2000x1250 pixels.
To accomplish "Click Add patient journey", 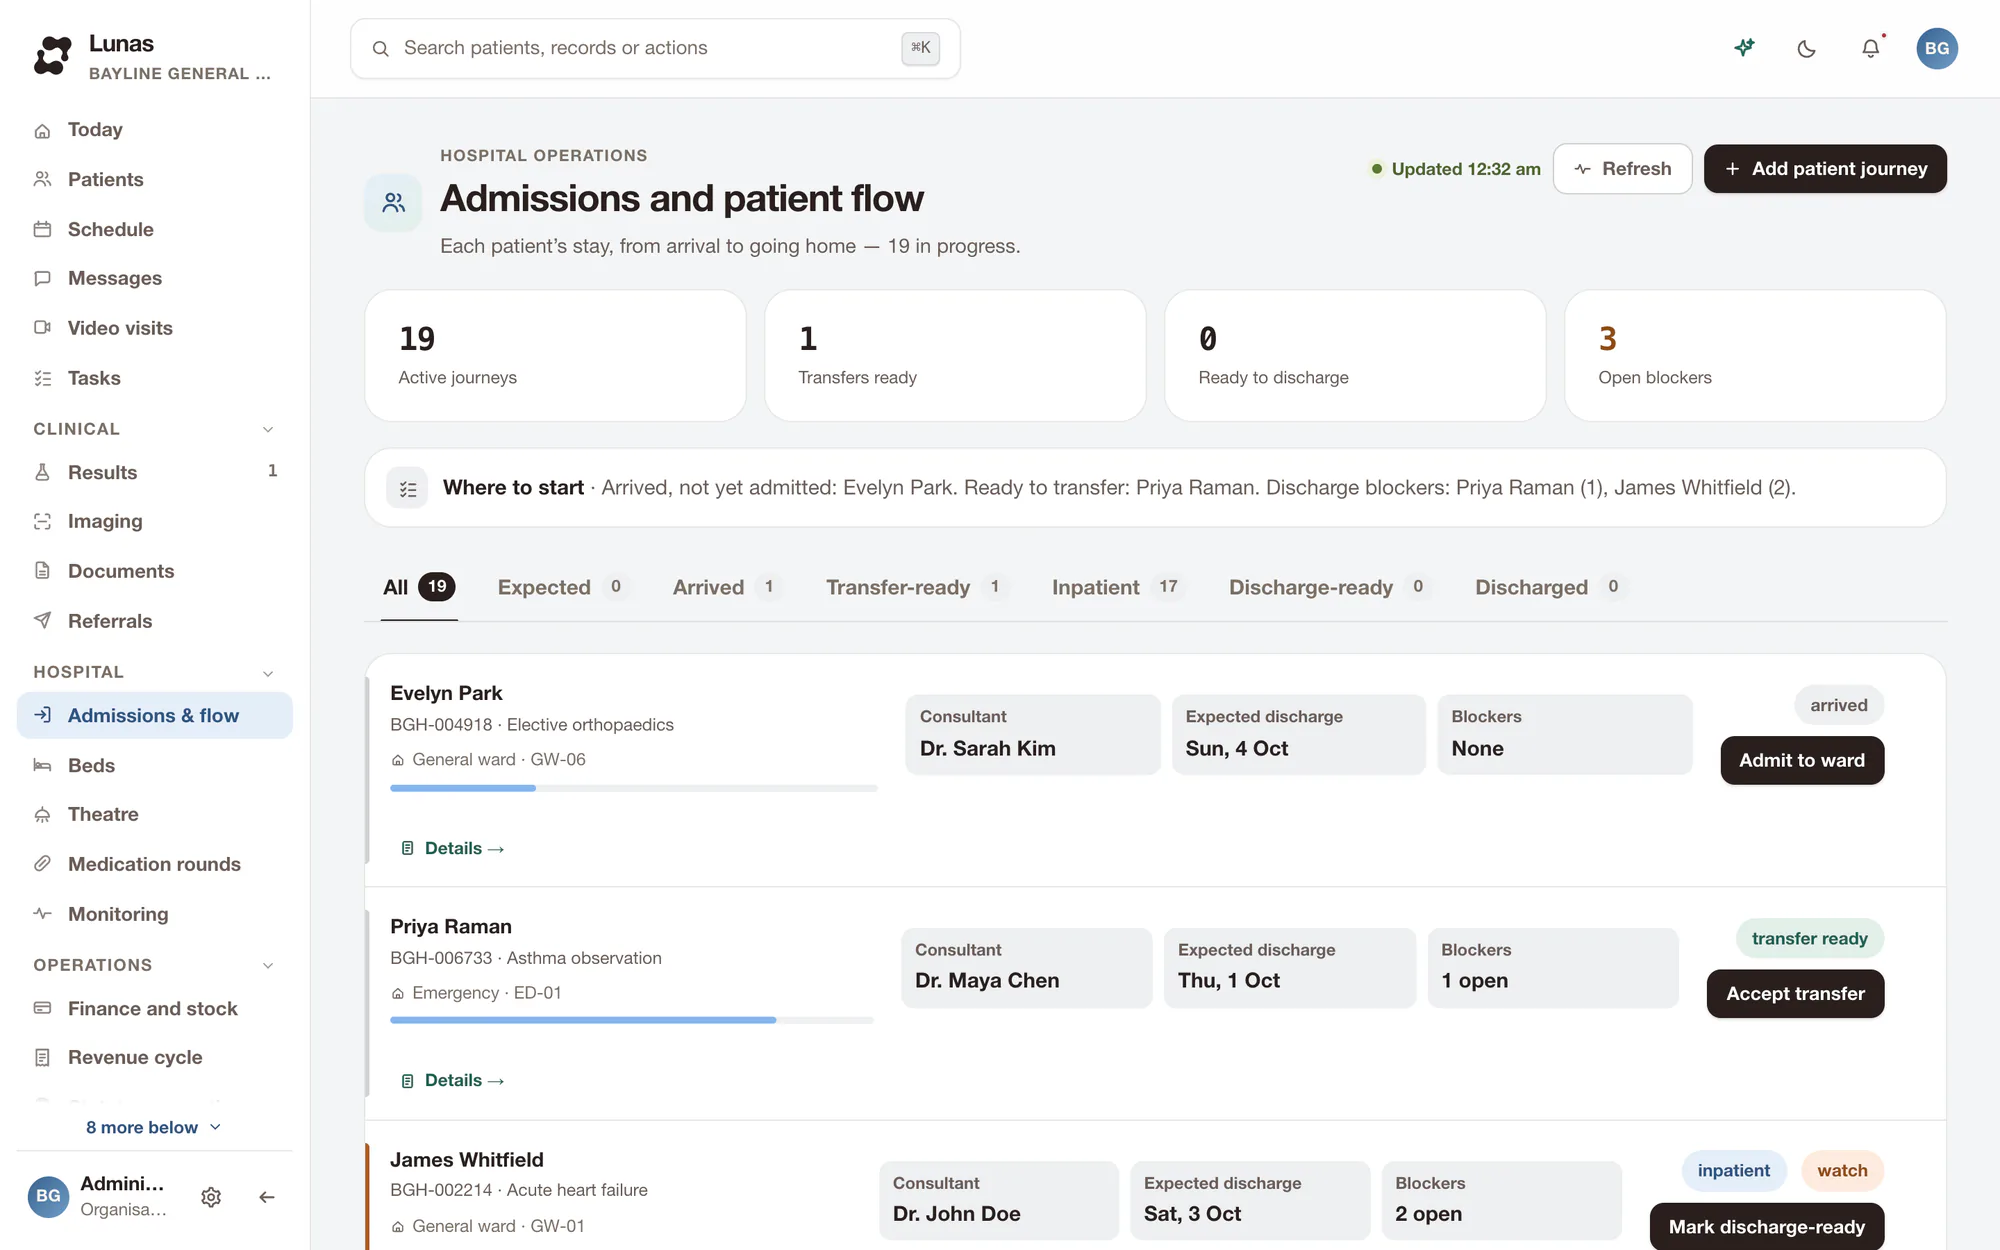I will coord(1825,169).
